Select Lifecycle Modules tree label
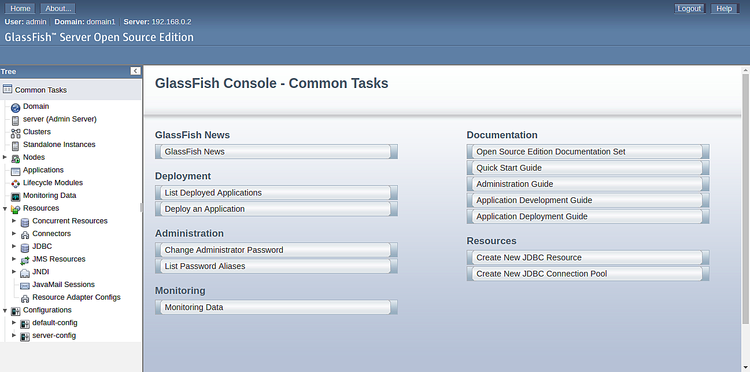 (x=53, y=183)
